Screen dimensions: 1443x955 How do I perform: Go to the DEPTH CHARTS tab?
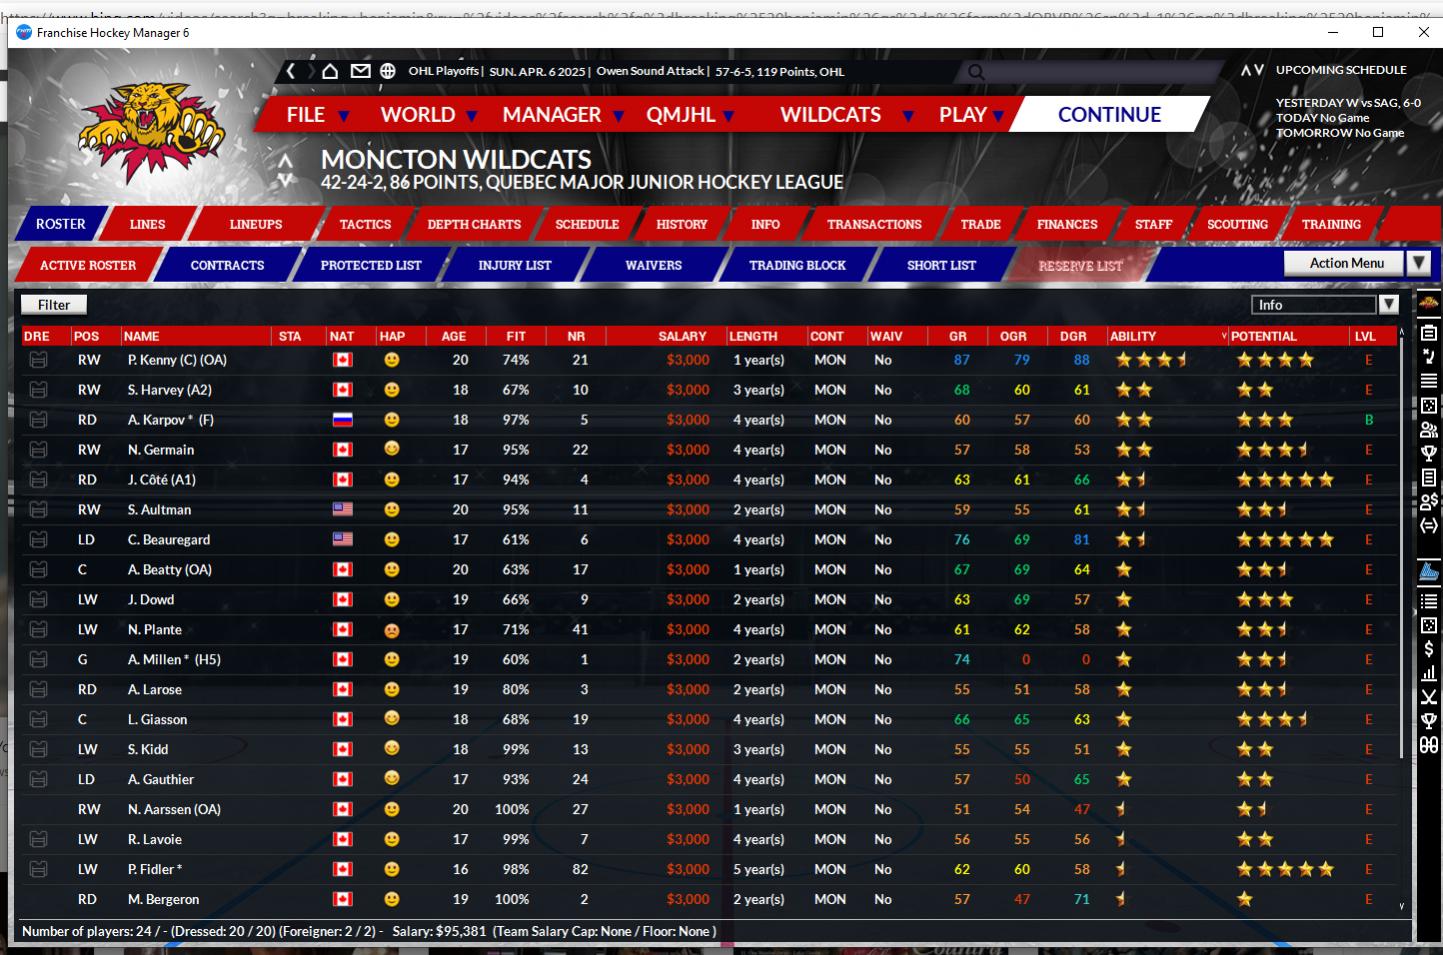pos(474,224)
